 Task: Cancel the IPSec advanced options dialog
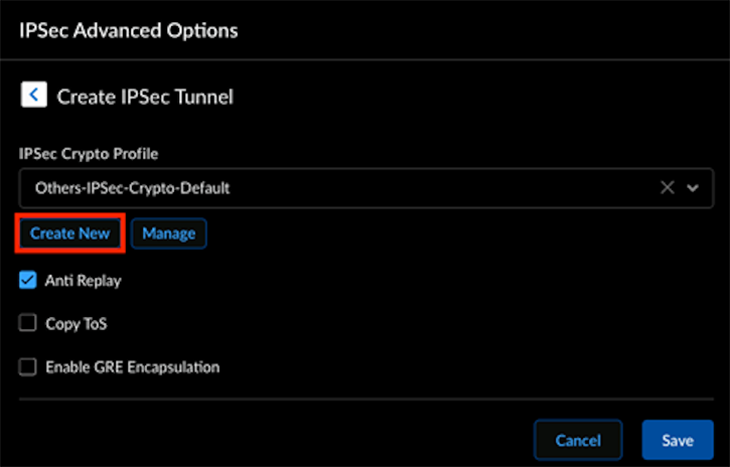coord(577,440)
